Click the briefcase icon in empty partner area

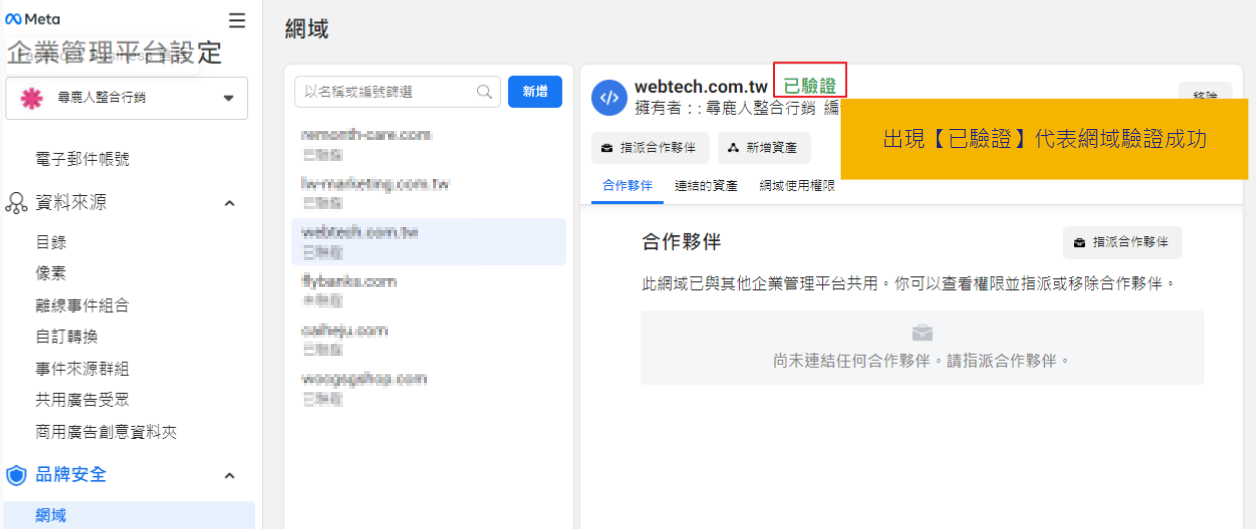922,333
